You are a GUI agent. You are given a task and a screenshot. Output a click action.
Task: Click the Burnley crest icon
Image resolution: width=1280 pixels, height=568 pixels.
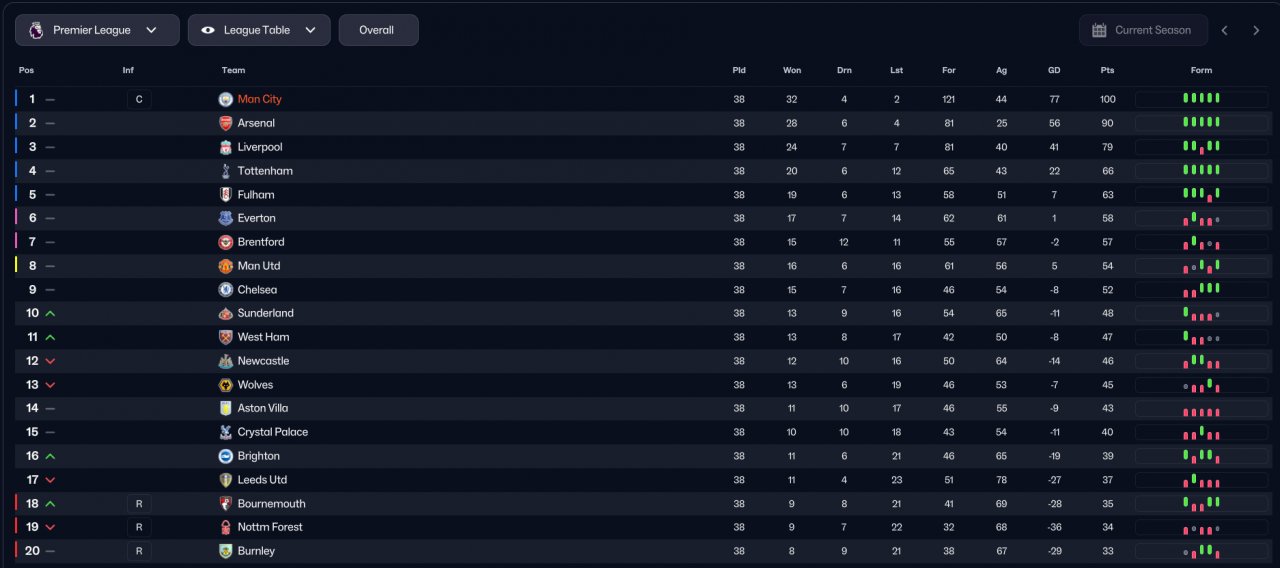coord(225,551)
